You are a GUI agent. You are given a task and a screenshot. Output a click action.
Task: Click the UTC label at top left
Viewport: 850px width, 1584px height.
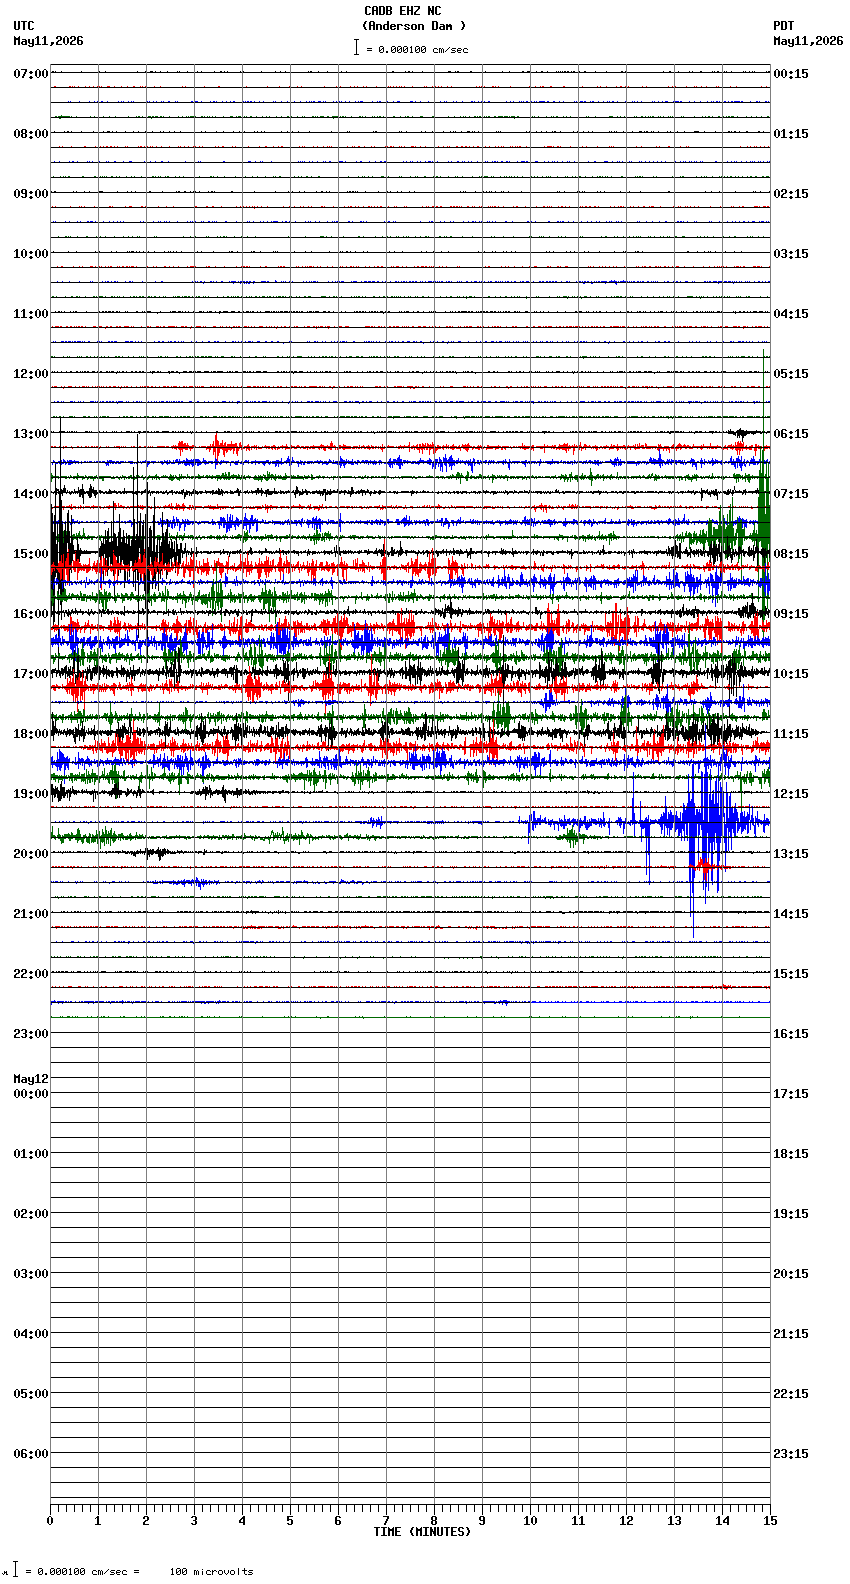click(24, 26)
